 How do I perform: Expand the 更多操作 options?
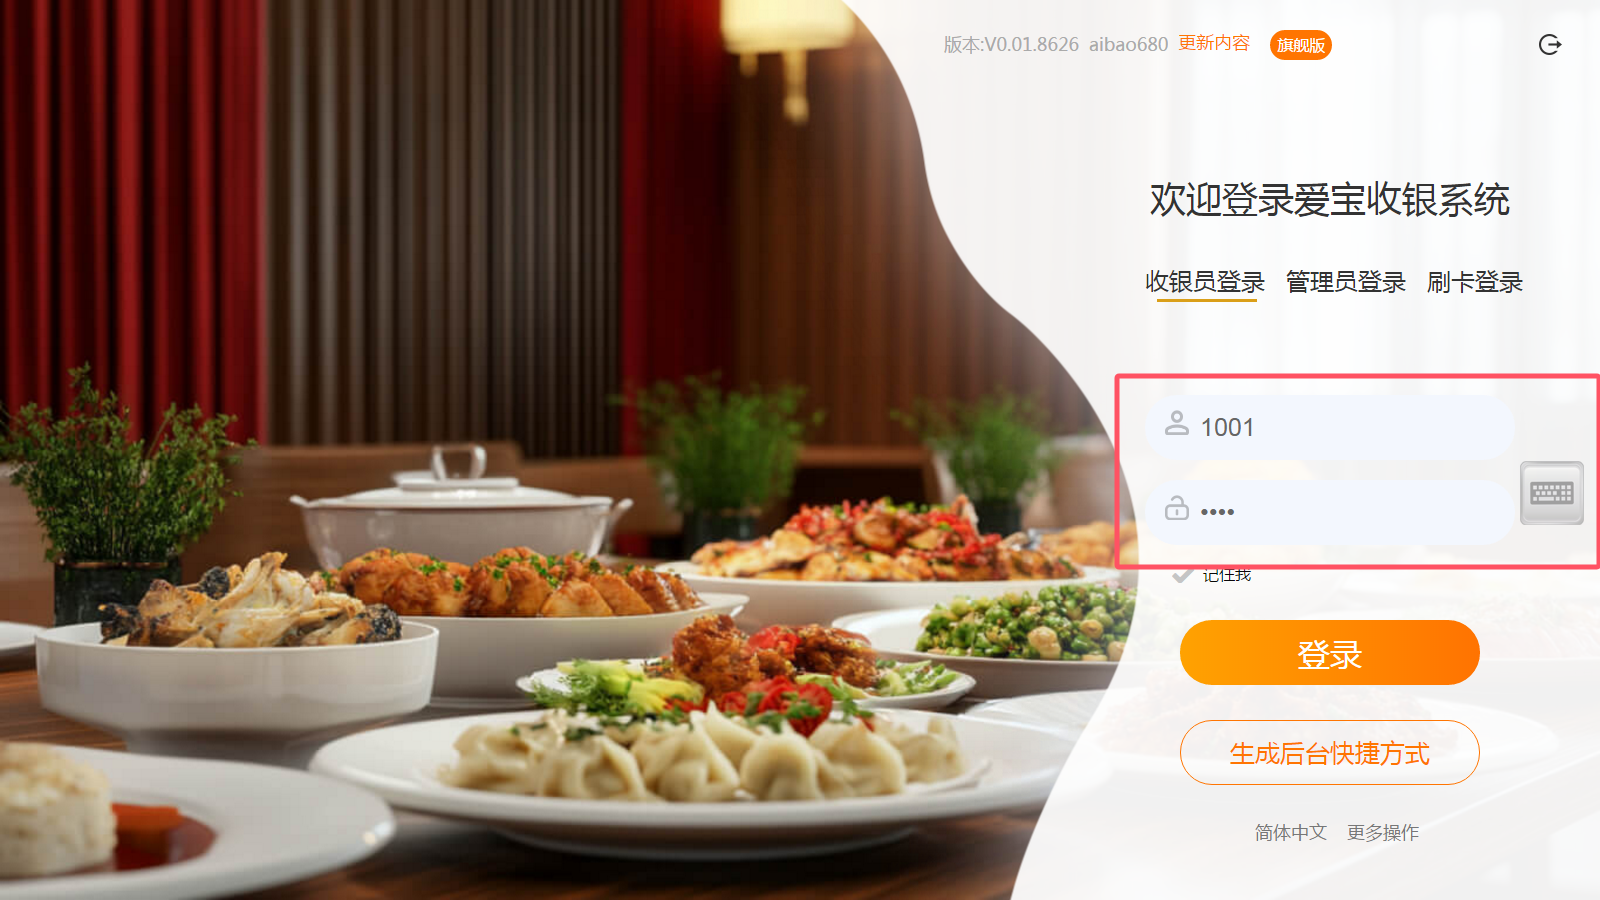(1383, 832)
